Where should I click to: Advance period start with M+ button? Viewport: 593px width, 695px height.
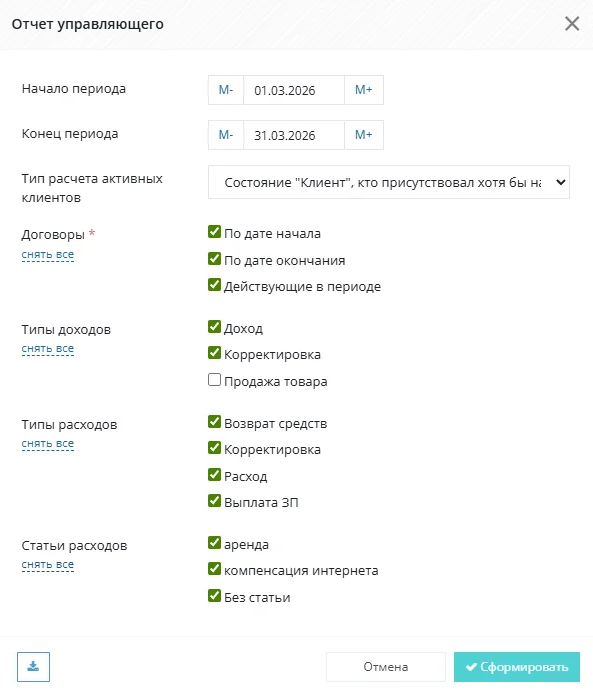coord(364,90)
